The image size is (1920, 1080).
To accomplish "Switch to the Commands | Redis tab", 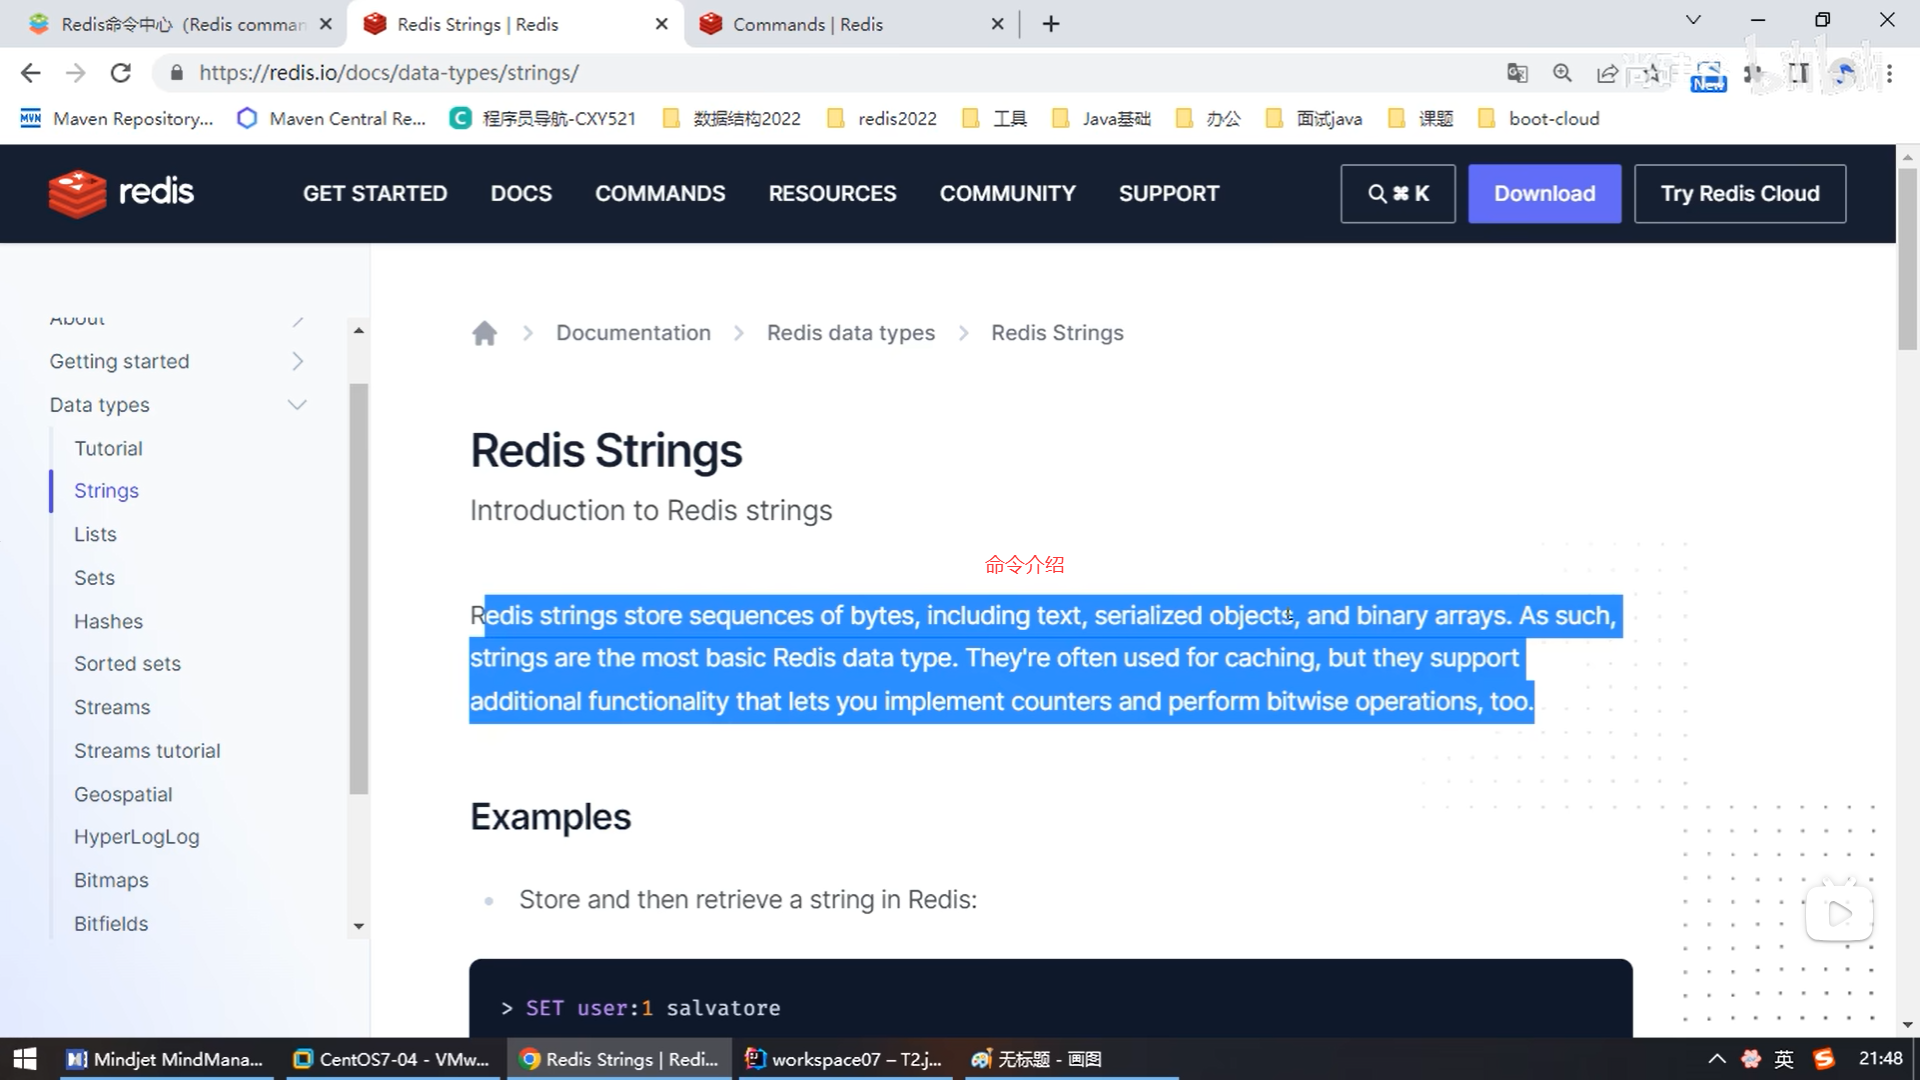I will point(808,24).
